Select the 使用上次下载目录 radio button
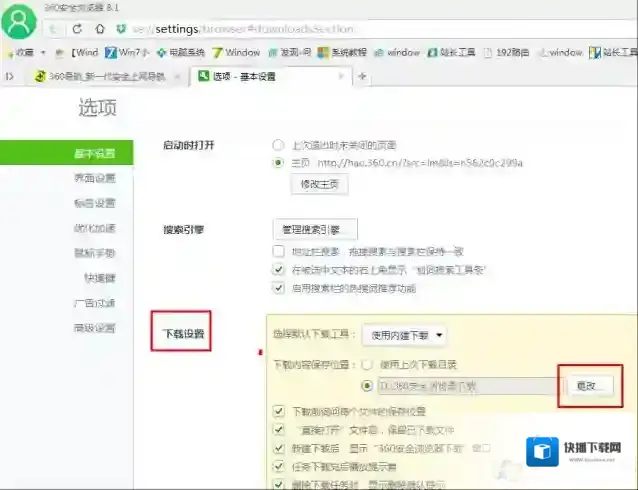Viewport: 638px width, 490px height. (366, 365)
